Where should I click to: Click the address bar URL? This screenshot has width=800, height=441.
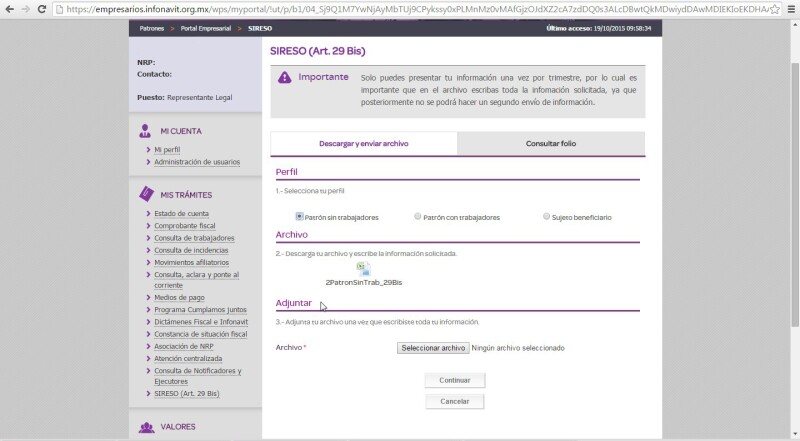[416, 9]
